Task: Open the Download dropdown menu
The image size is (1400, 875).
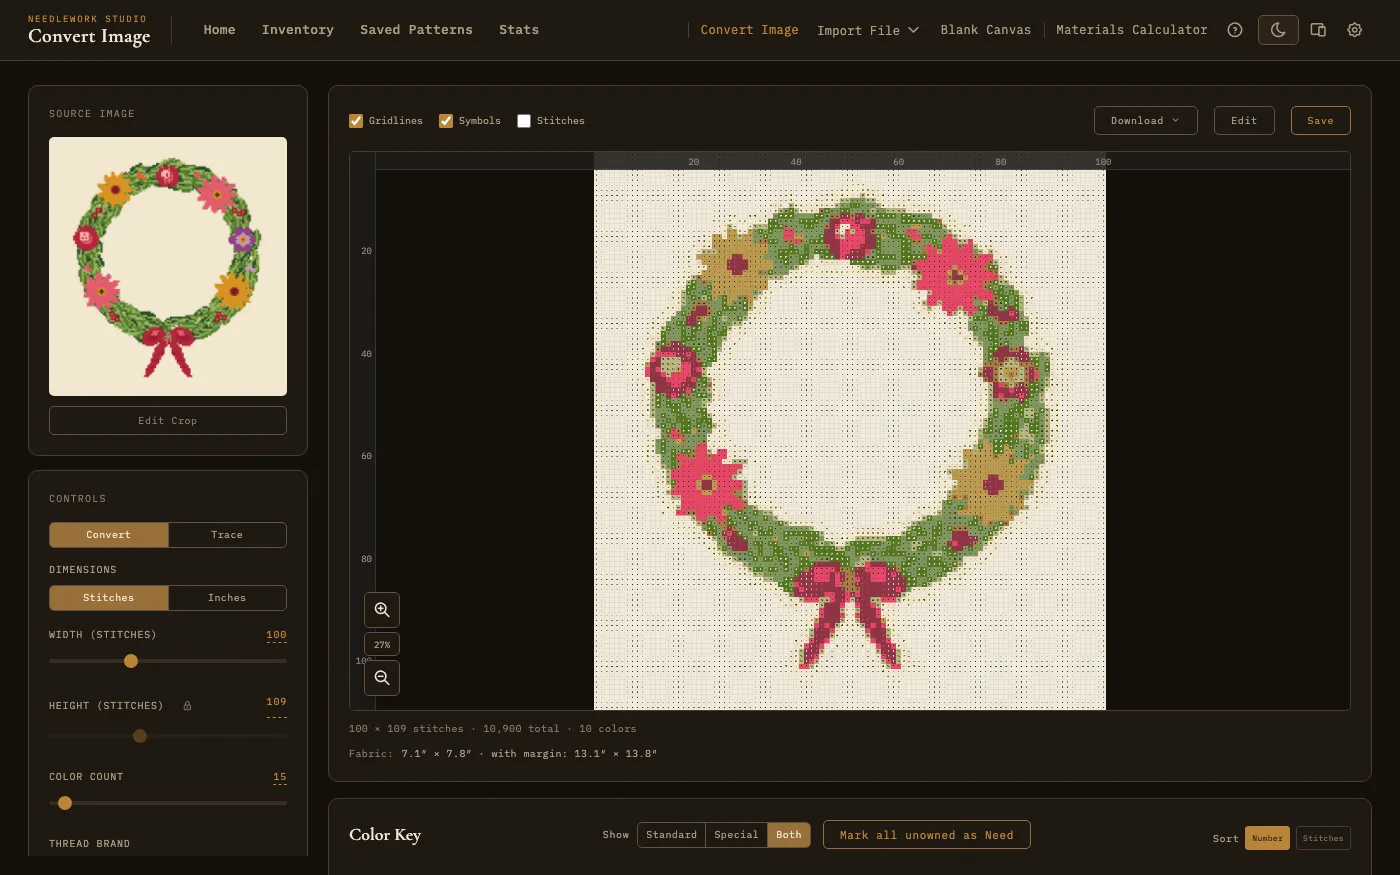Action: click(x=1146, y=121)
